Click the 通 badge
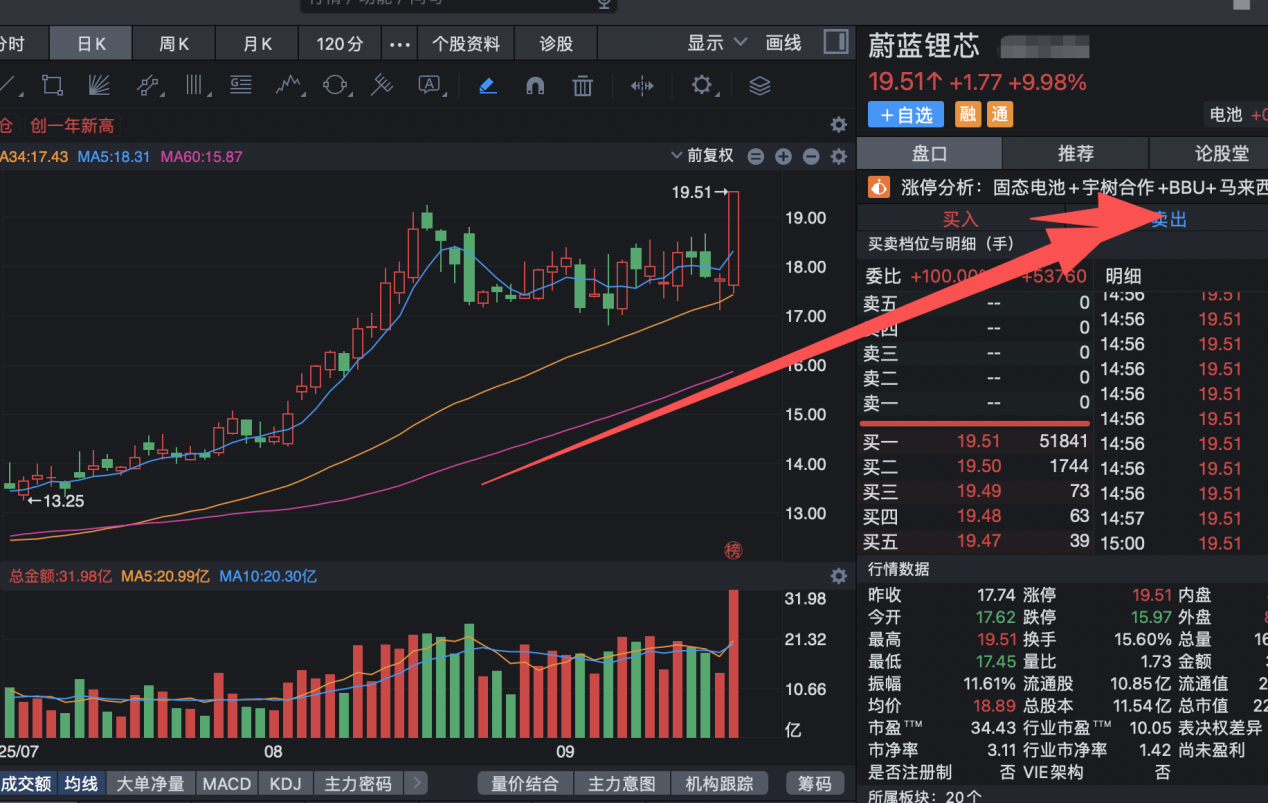1268x803 pixels. 1000,114
